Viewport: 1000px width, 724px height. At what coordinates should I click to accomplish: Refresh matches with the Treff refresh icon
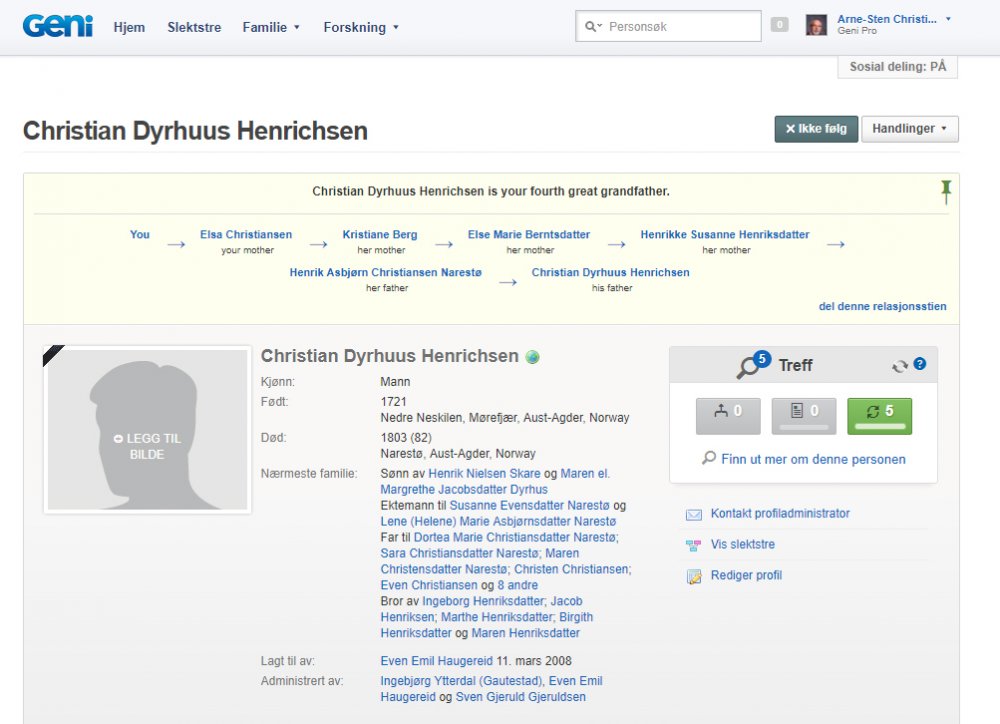(899, 366)
